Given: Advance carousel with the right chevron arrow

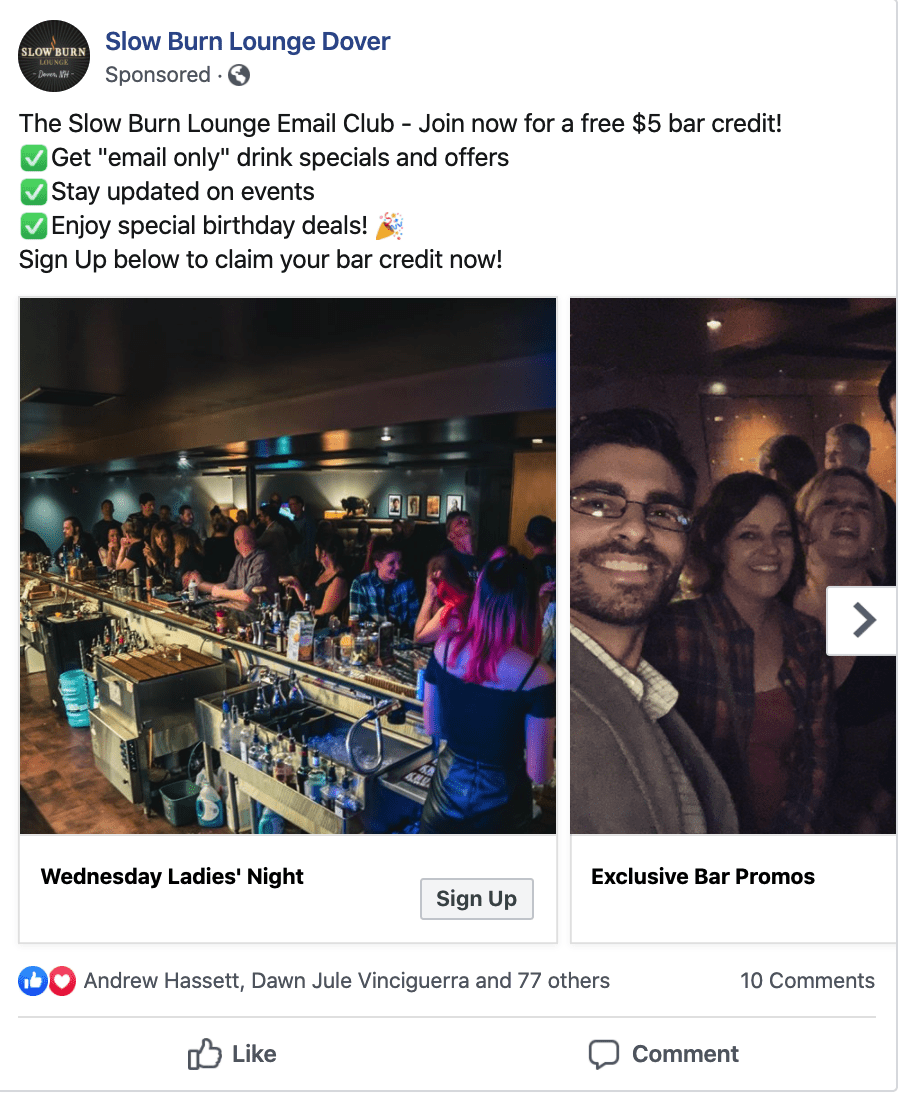Looking at the screenshot, I should pyautogui.click(x=863, y=621).
